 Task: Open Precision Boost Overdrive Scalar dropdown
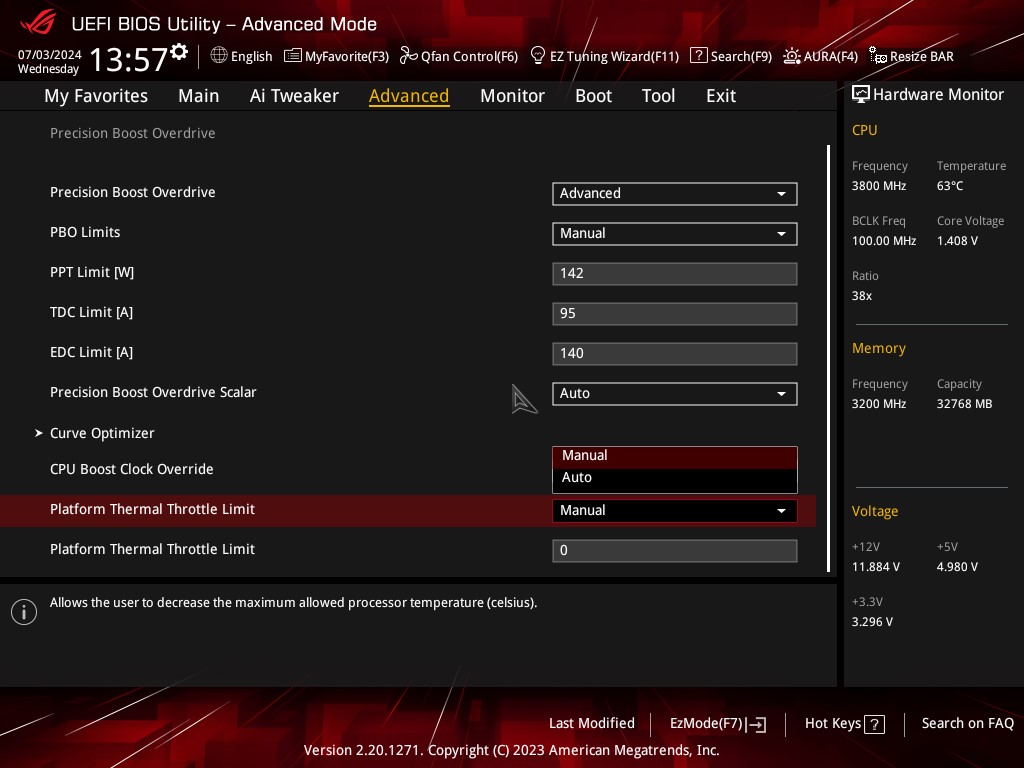point(674,394)
